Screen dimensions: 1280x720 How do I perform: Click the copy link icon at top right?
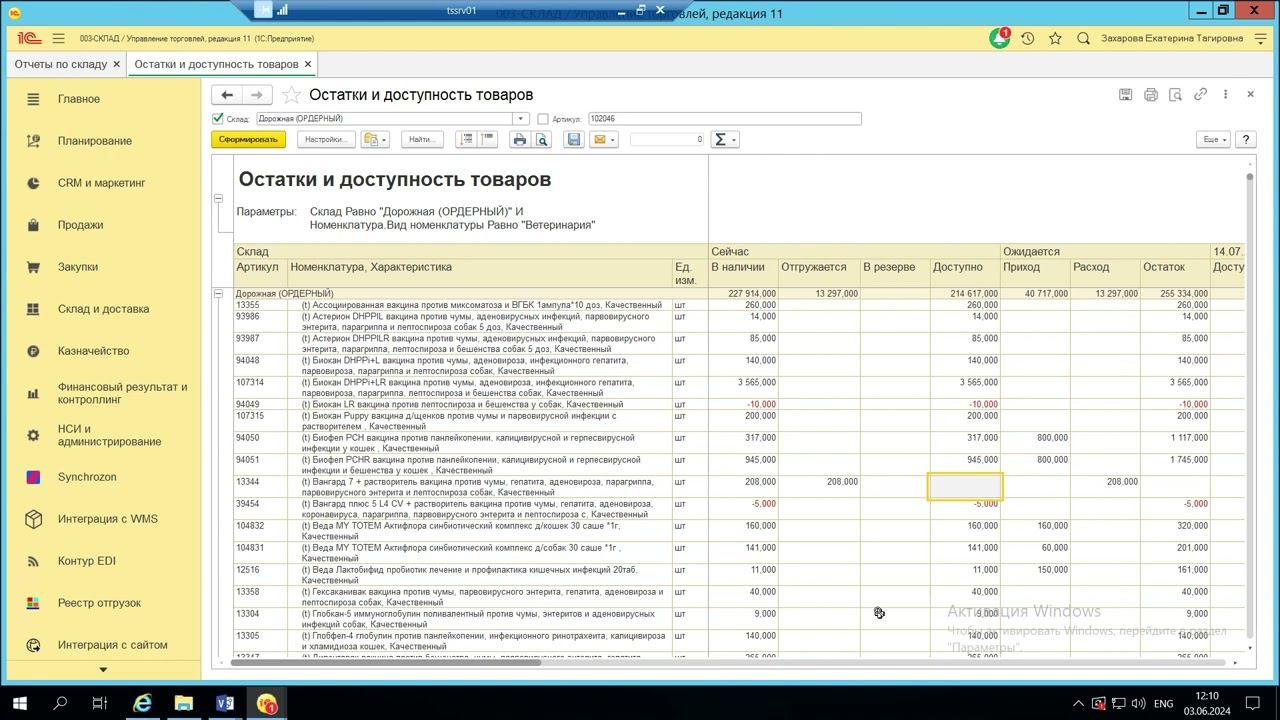tap(1200, 94)
